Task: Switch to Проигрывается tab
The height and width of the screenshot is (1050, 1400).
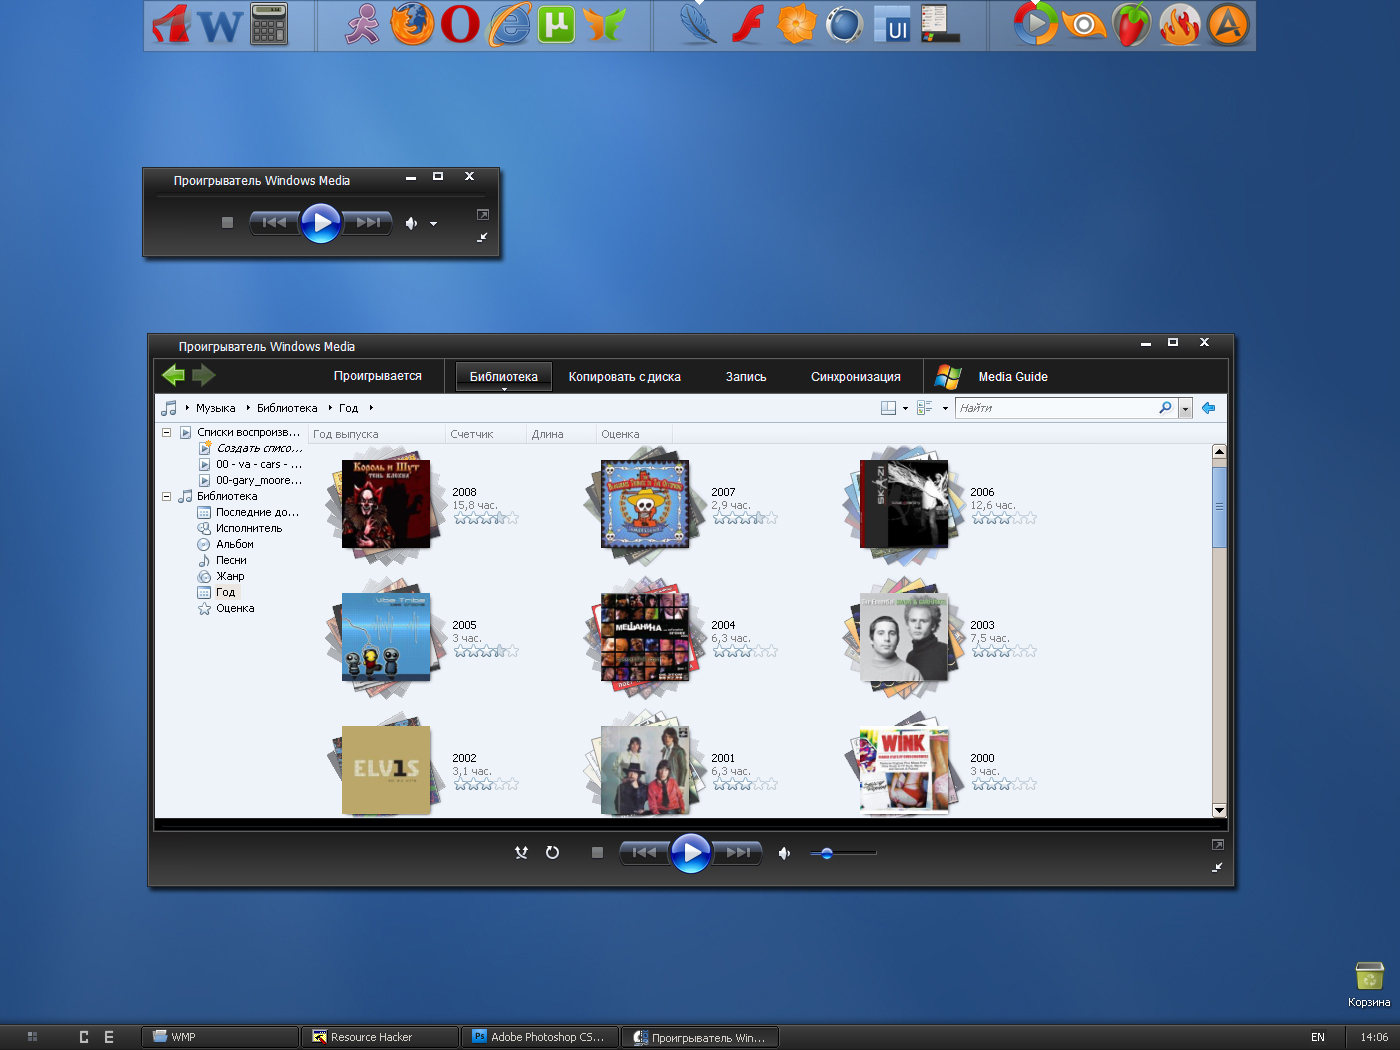Action: [378, 376]
